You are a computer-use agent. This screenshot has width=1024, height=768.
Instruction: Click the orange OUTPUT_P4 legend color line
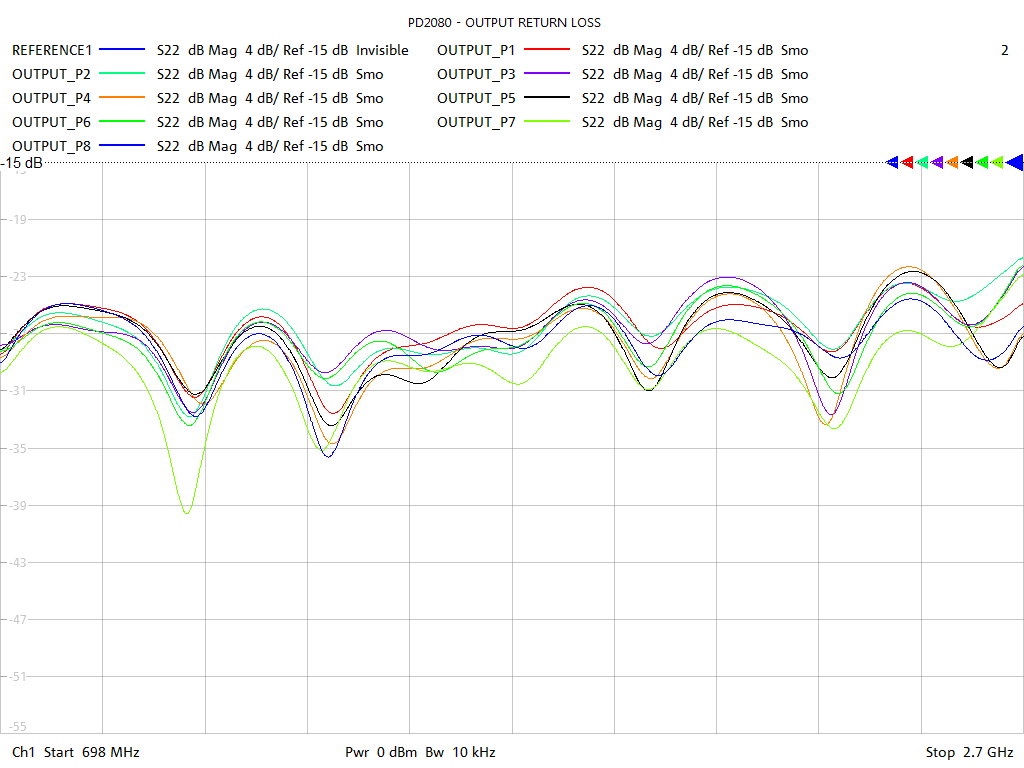point(121,98)
